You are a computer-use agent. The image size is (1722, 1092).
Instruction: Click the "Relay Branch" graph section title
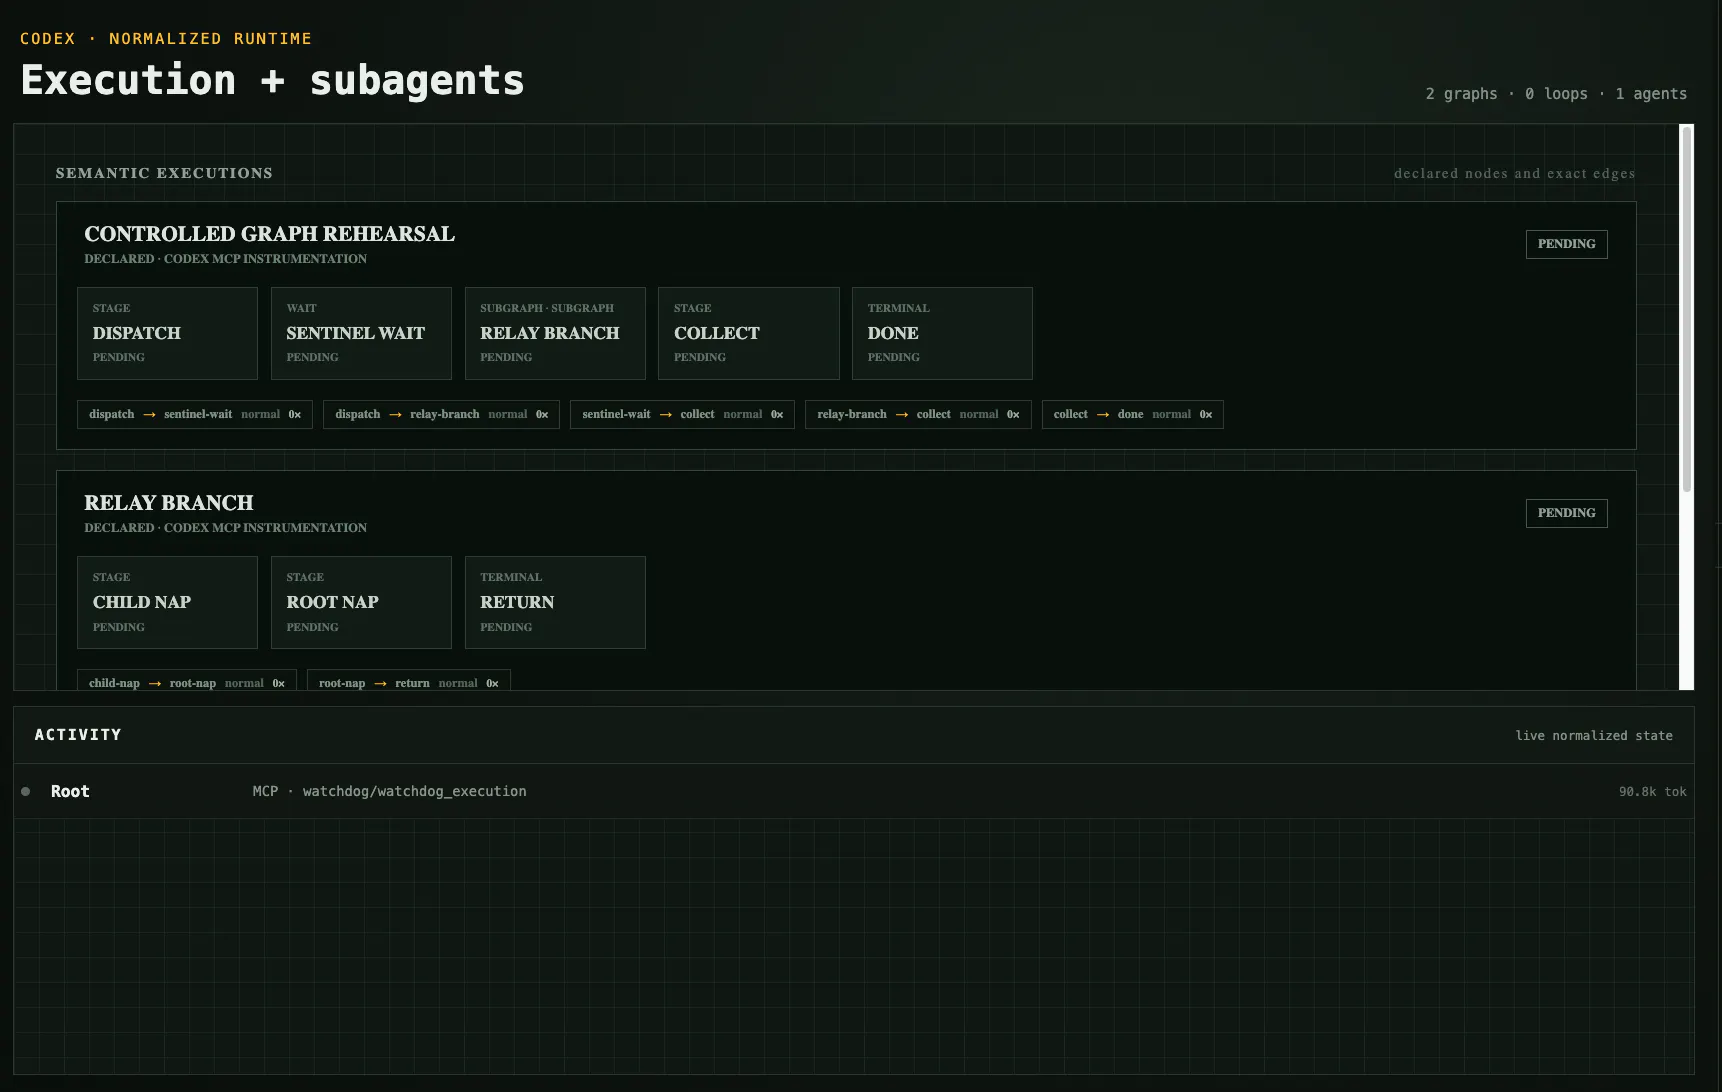point(169,503)
